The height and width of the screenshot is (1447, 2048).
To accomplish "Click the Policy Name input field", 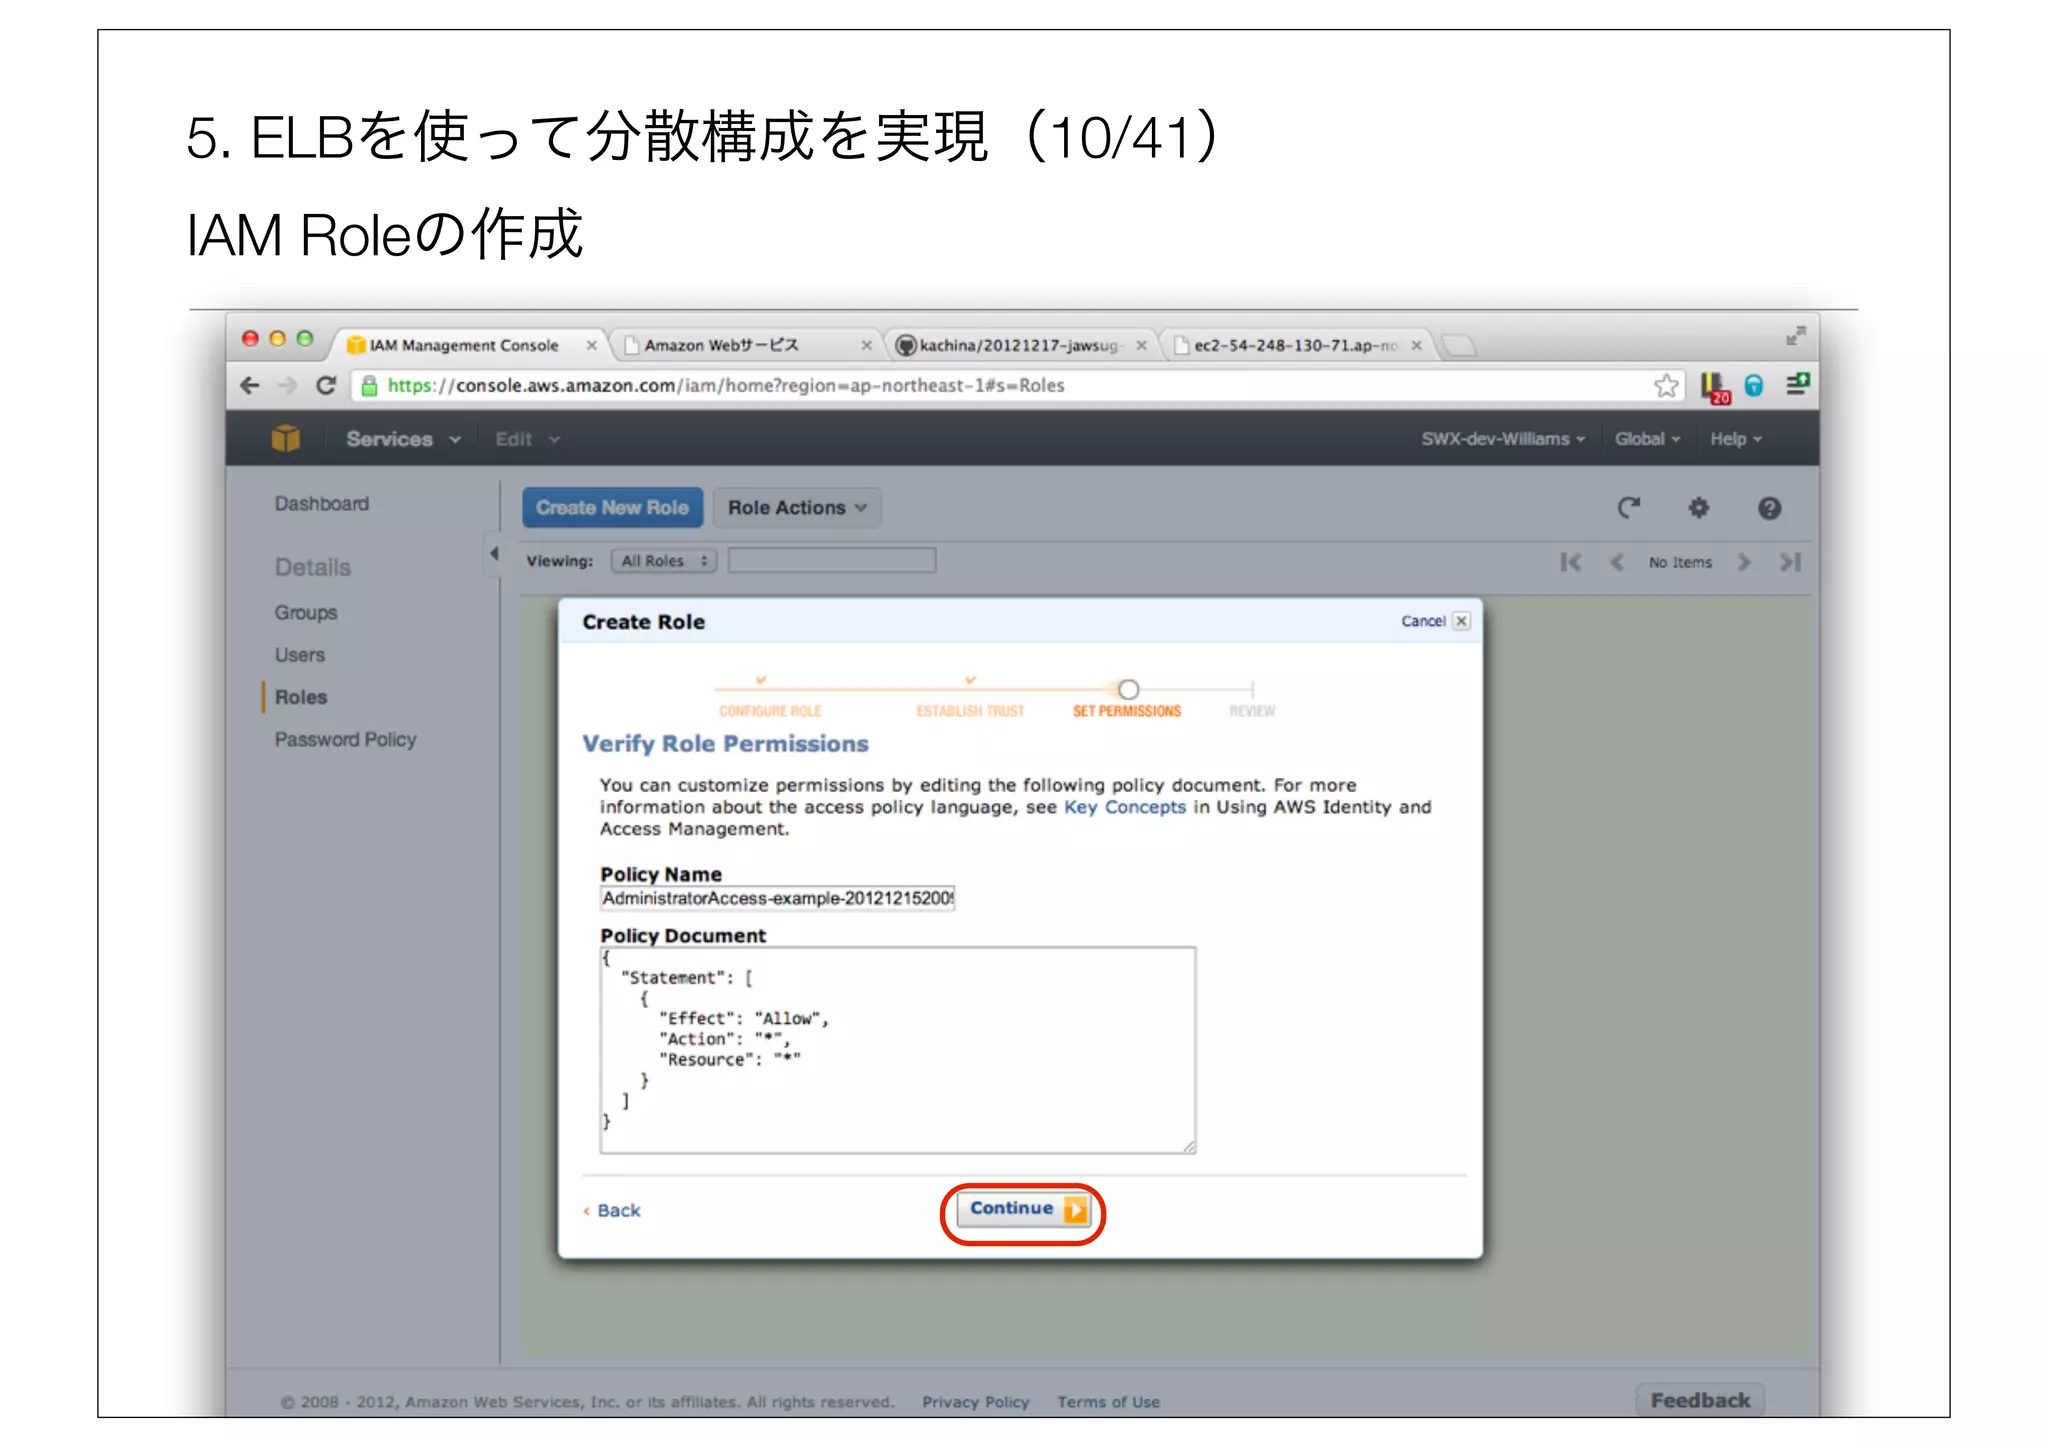I will [777, 898].
